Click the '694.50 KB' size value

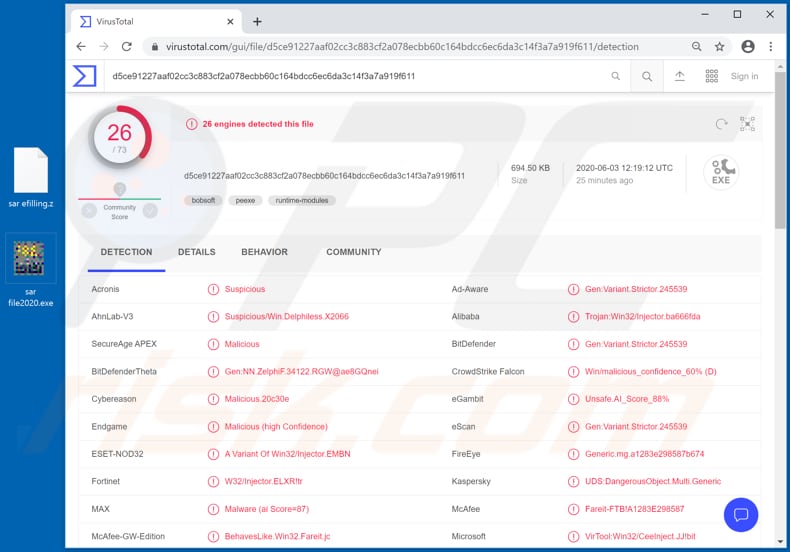tap(530, 168)
